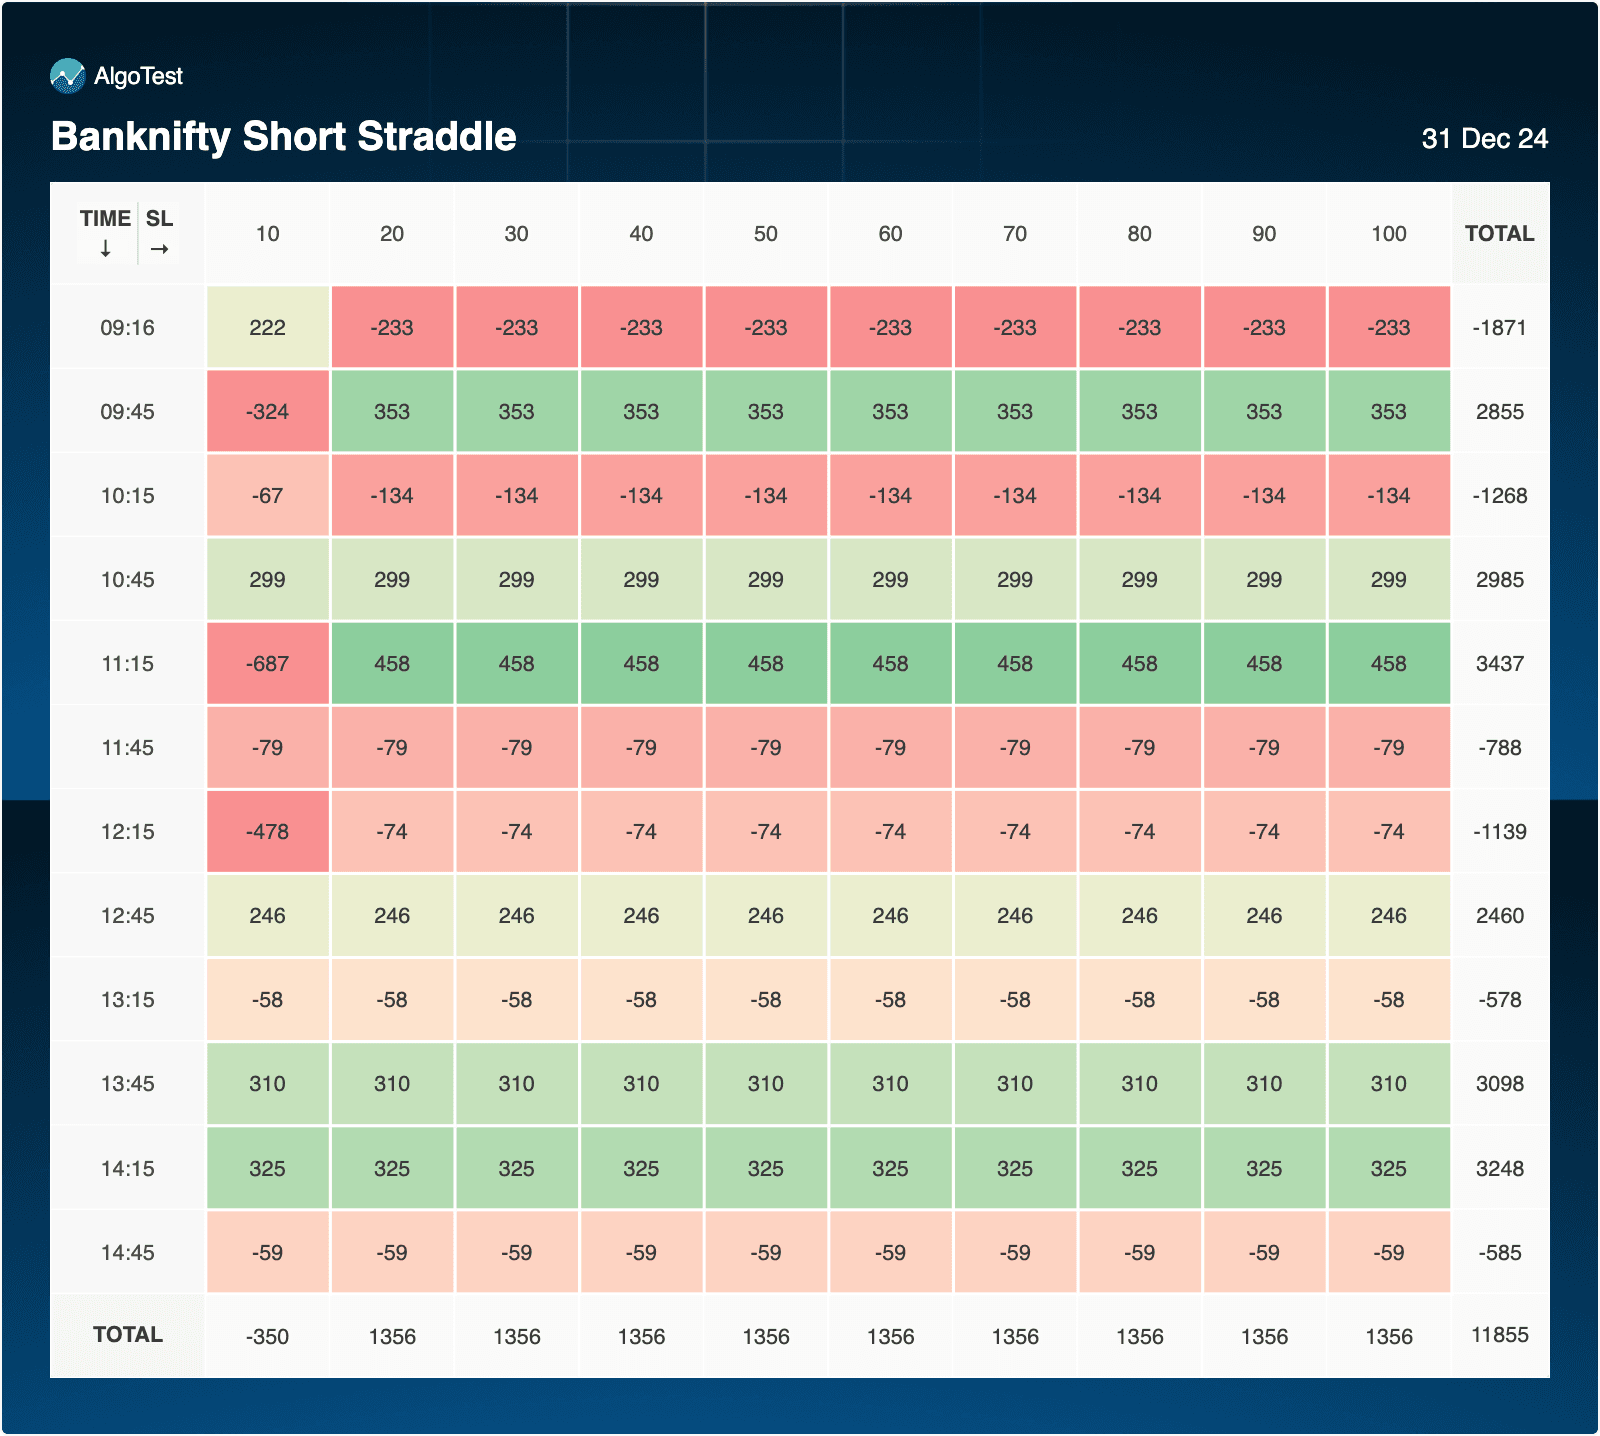The image size is (1600, 1436).
Task: Select the 14:45 time row label
Action: pos(127,1253)
